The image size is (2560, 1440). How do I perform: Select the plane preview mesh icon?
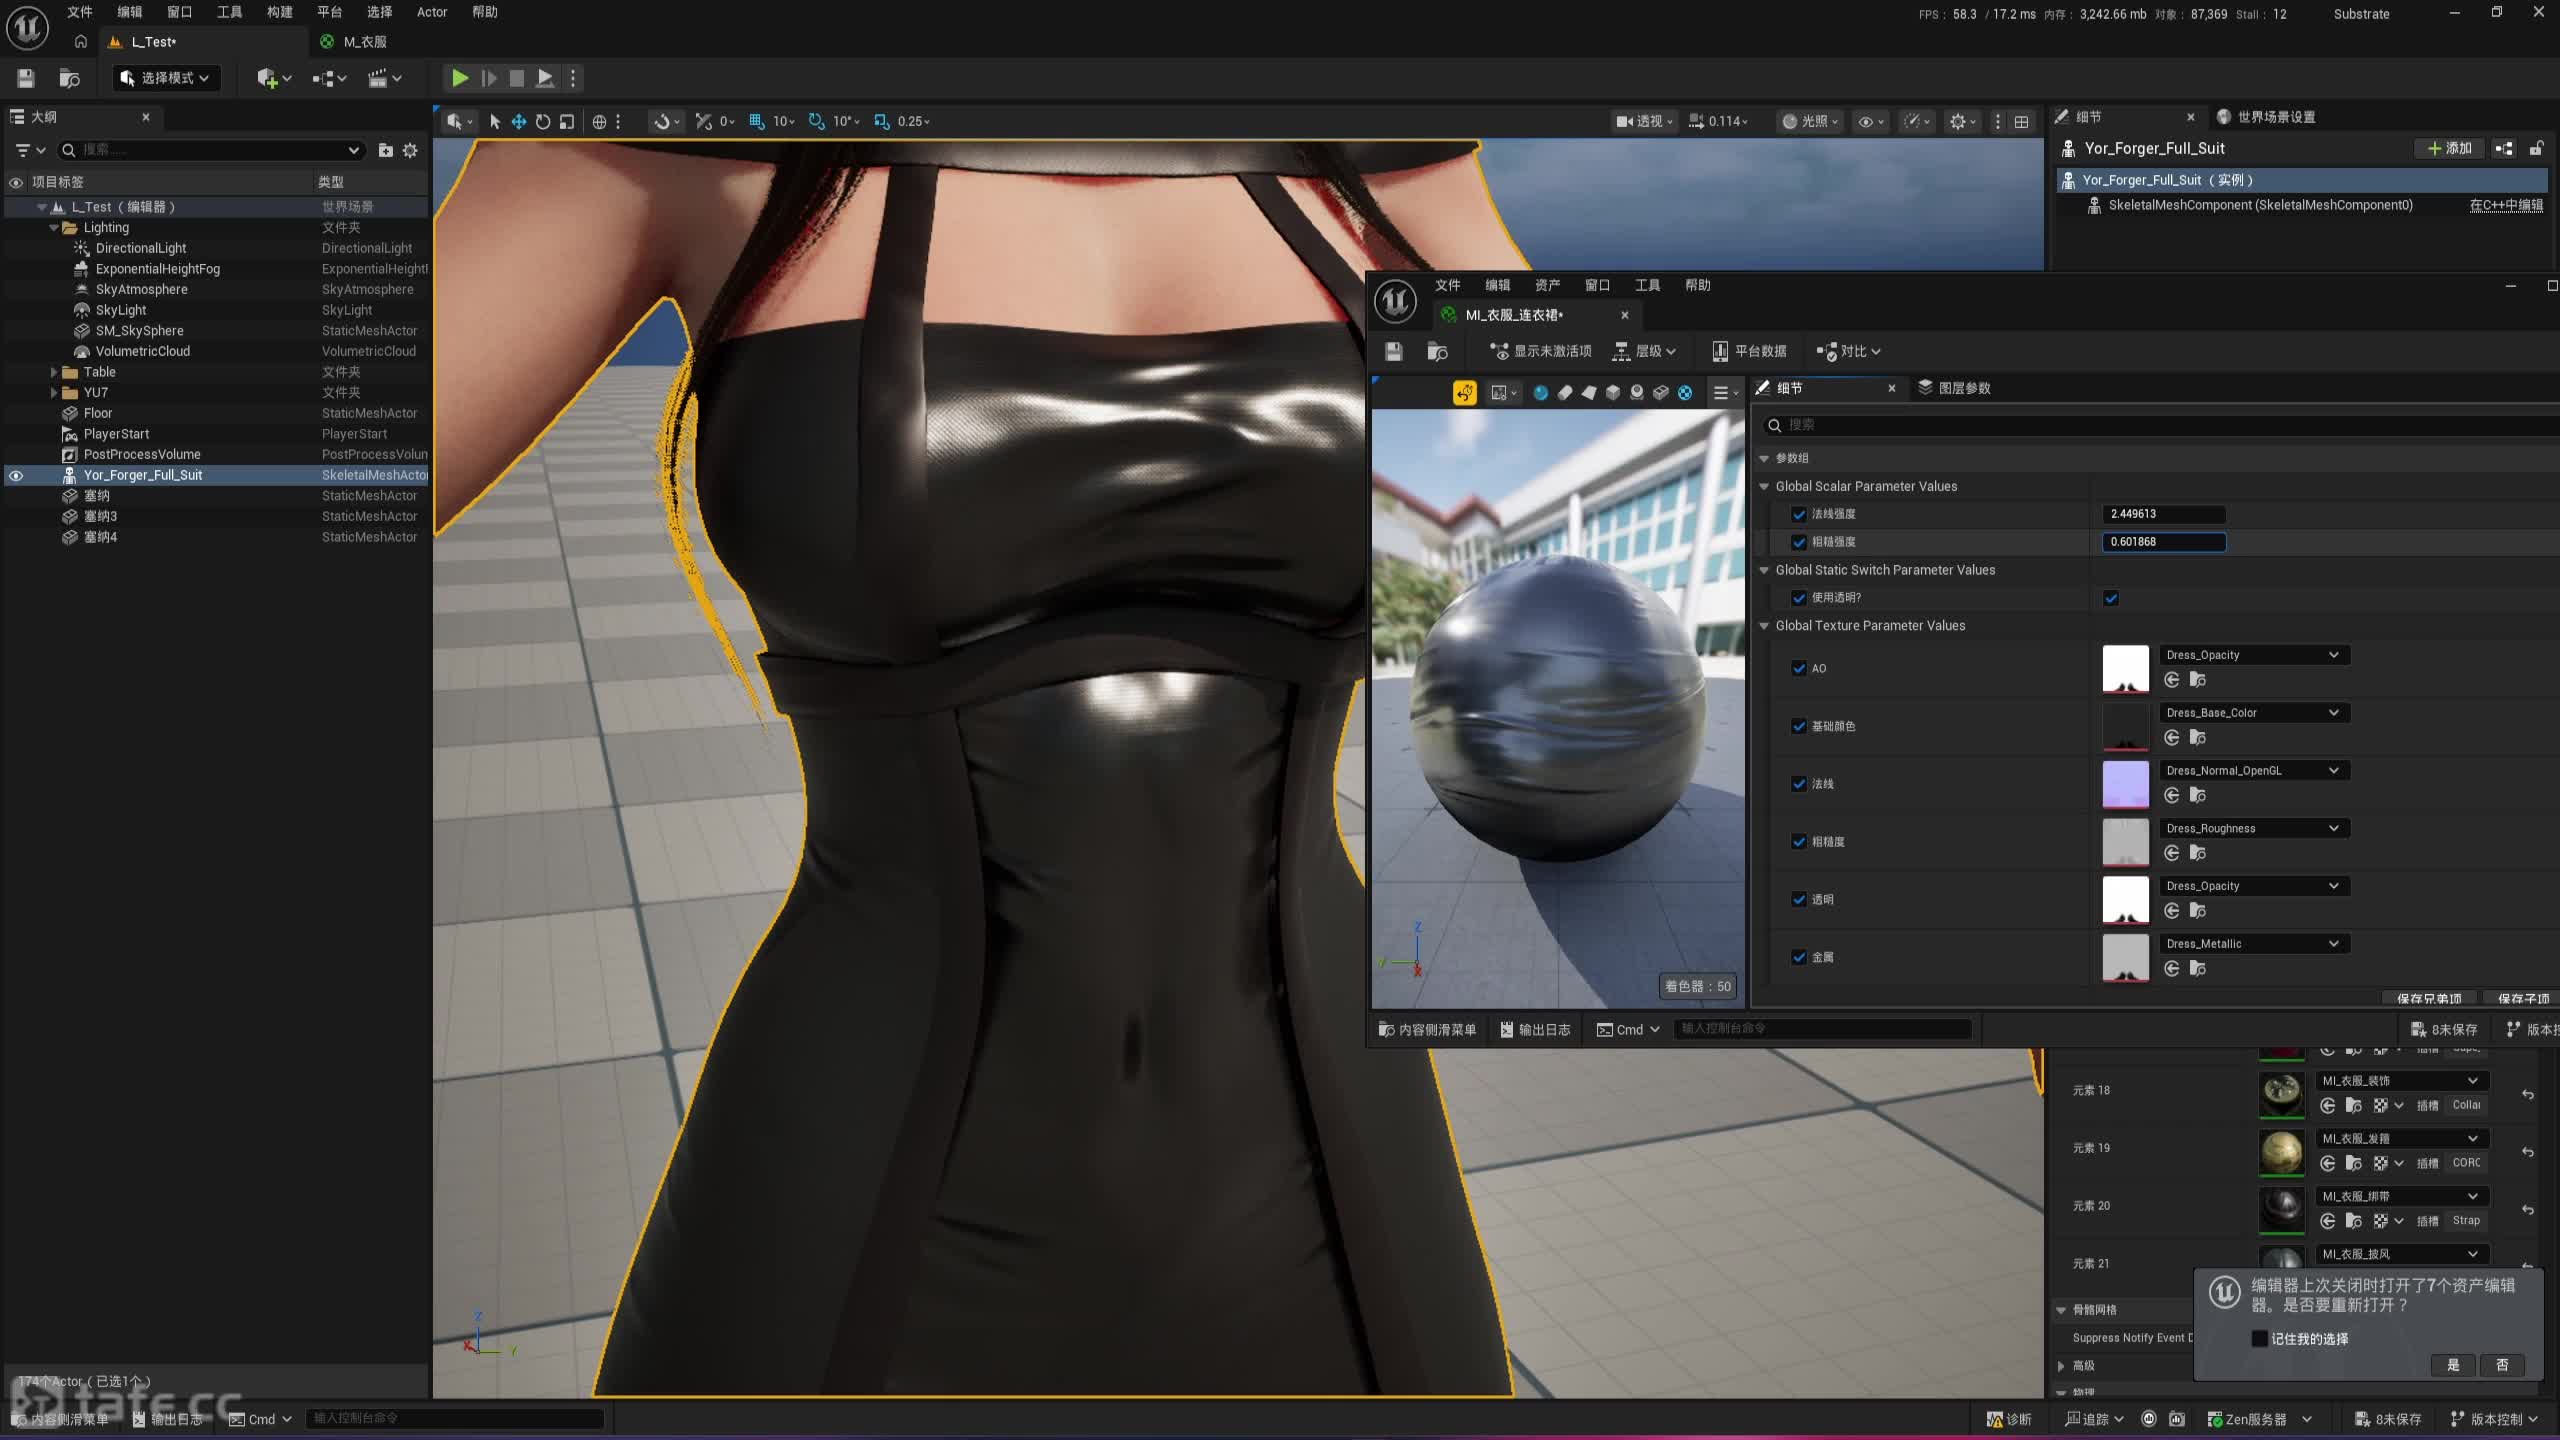click(x=1588, y=392)
